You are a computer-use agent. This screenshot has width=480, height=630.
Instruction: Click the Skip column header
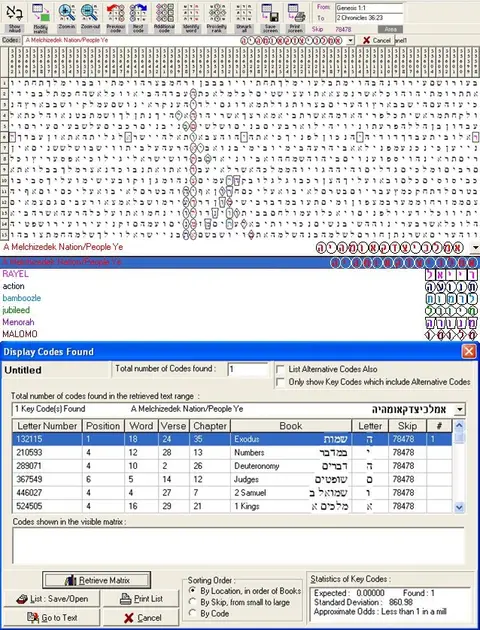[x=407, y=426]
